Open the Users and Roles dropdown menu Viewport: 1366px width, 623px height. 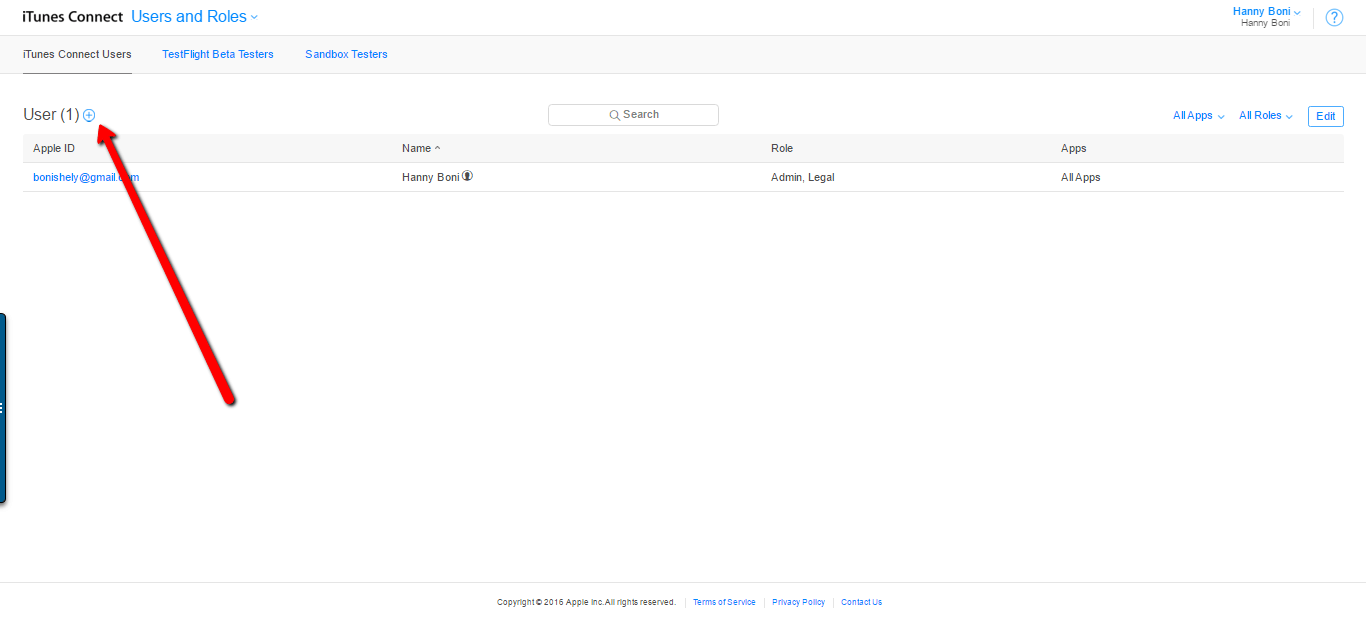tap(195, 17)
